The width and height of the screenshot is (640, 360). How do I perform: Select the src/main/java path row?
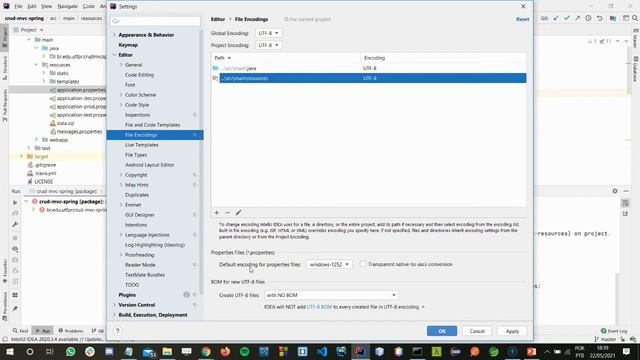[x=369, y=68]
